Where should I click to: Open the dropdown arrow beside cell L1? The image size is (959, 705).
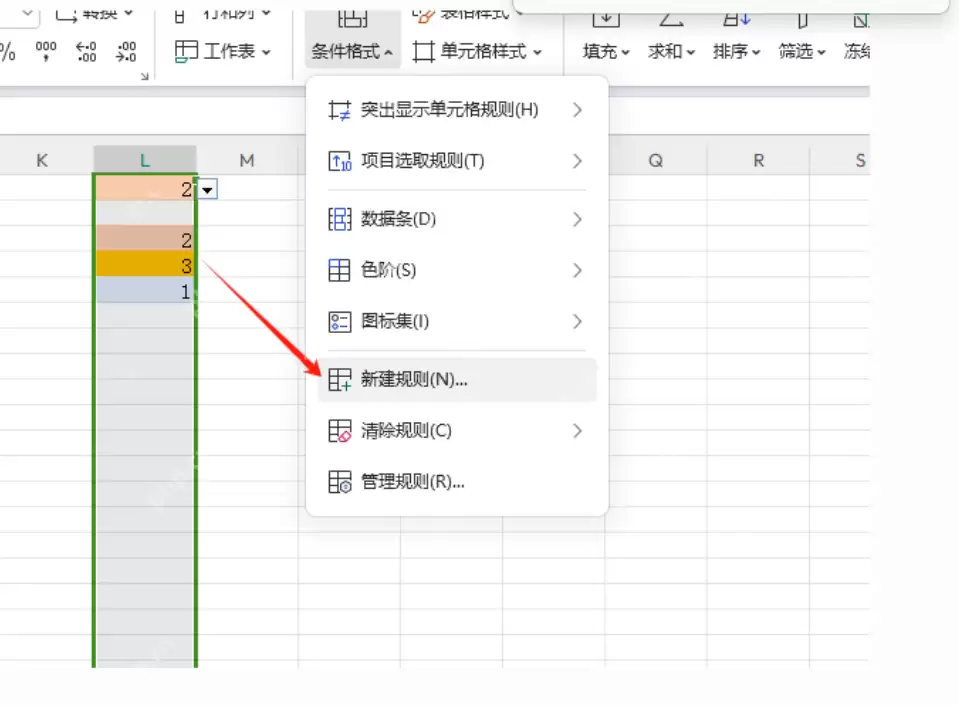[x=207, y=190]
